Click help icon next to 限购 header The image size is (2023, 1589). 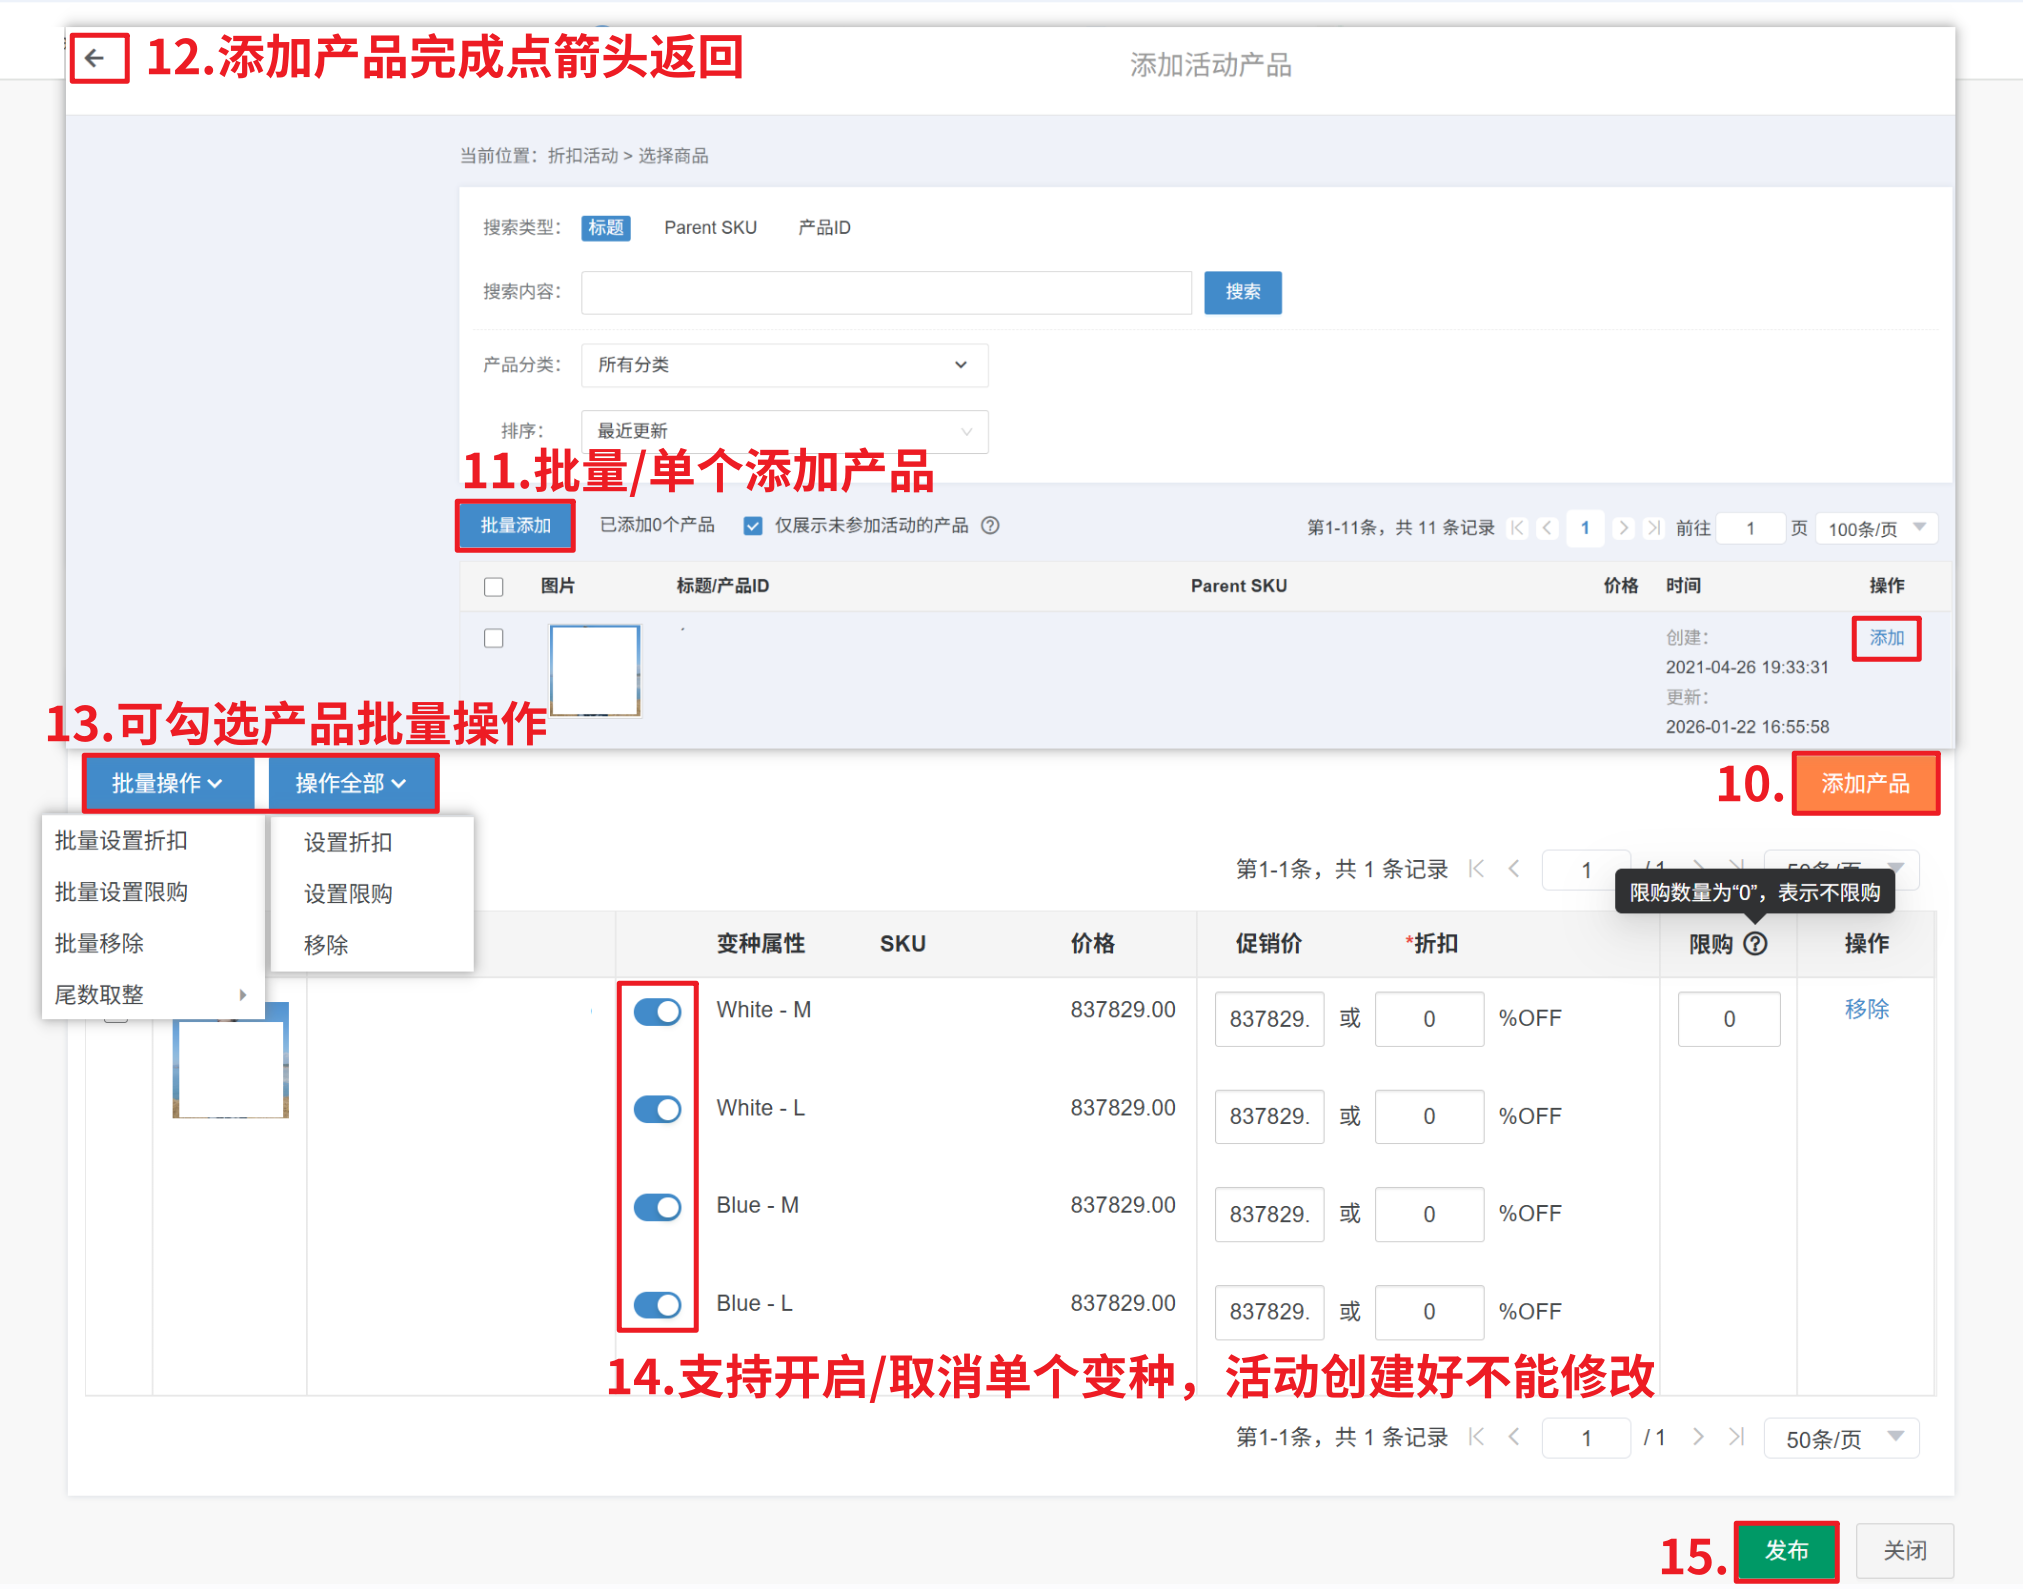pos(1756,943)
